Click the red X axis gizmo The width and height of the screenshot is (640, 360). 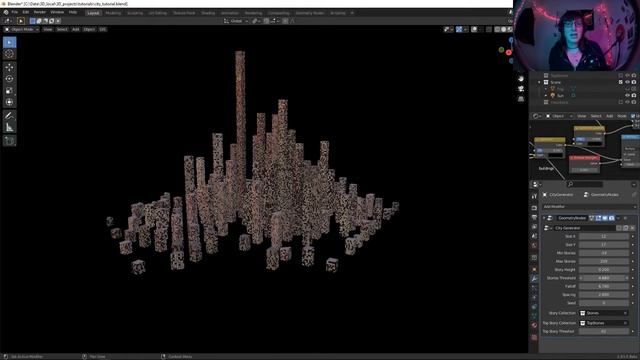[509, 53]
